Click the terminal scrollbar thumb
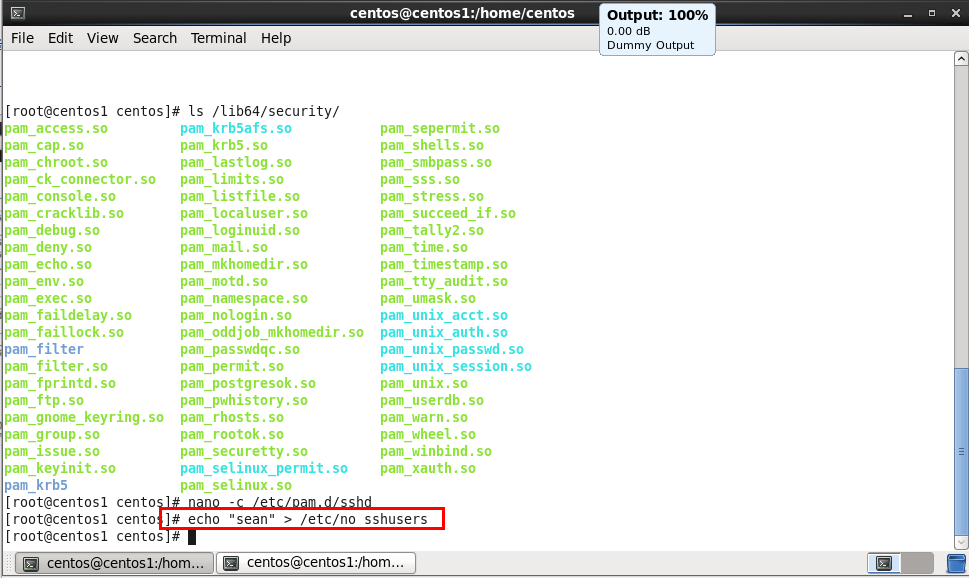Viewport: 969px width, 578px height. point(961,451)
